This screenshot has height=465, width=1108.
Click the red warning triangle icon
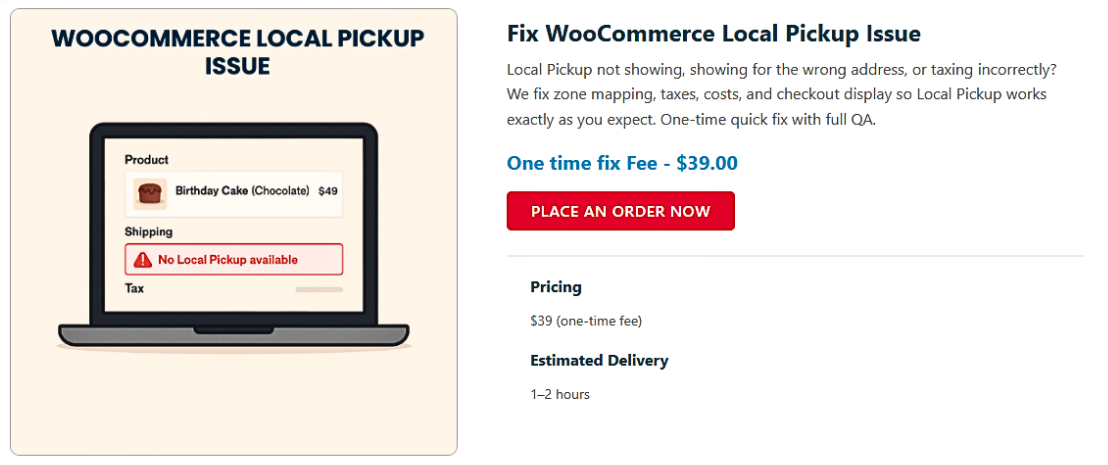(x=142, y=260)
